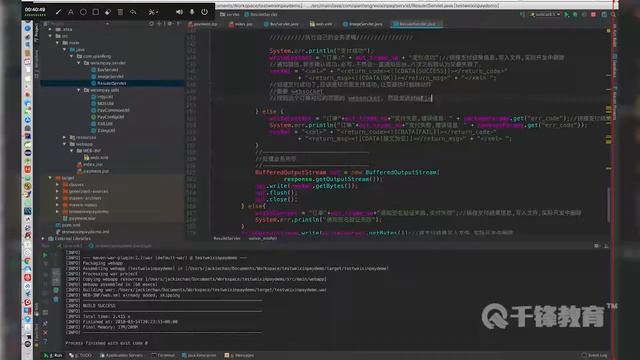Expand External Libraries node arrow
The image size is (640, 360).
(x=43, y=238)
